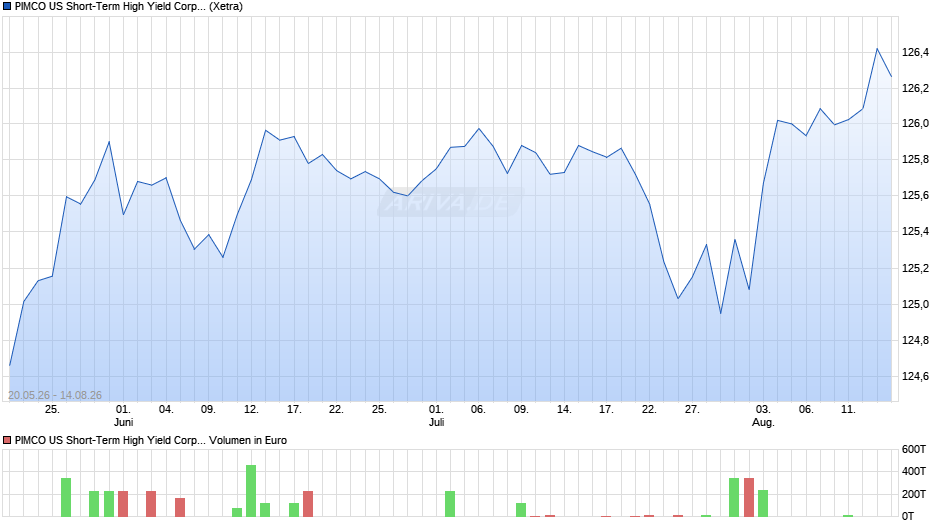This screenshot has width=940, height=526.
Task: Click the x-axis date label '17.' in Juni
Action: (294, 410)
